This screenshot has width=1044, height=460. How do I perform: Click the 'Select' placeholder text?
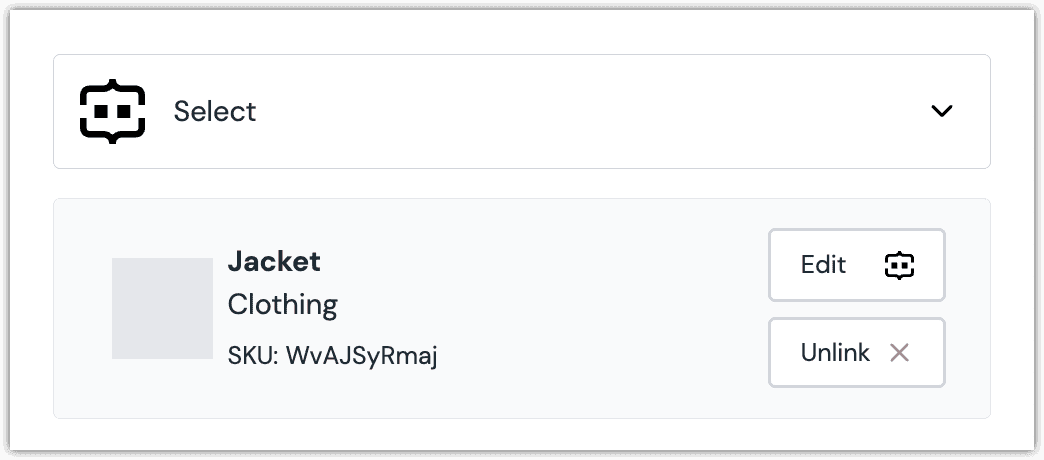[215, 111]
